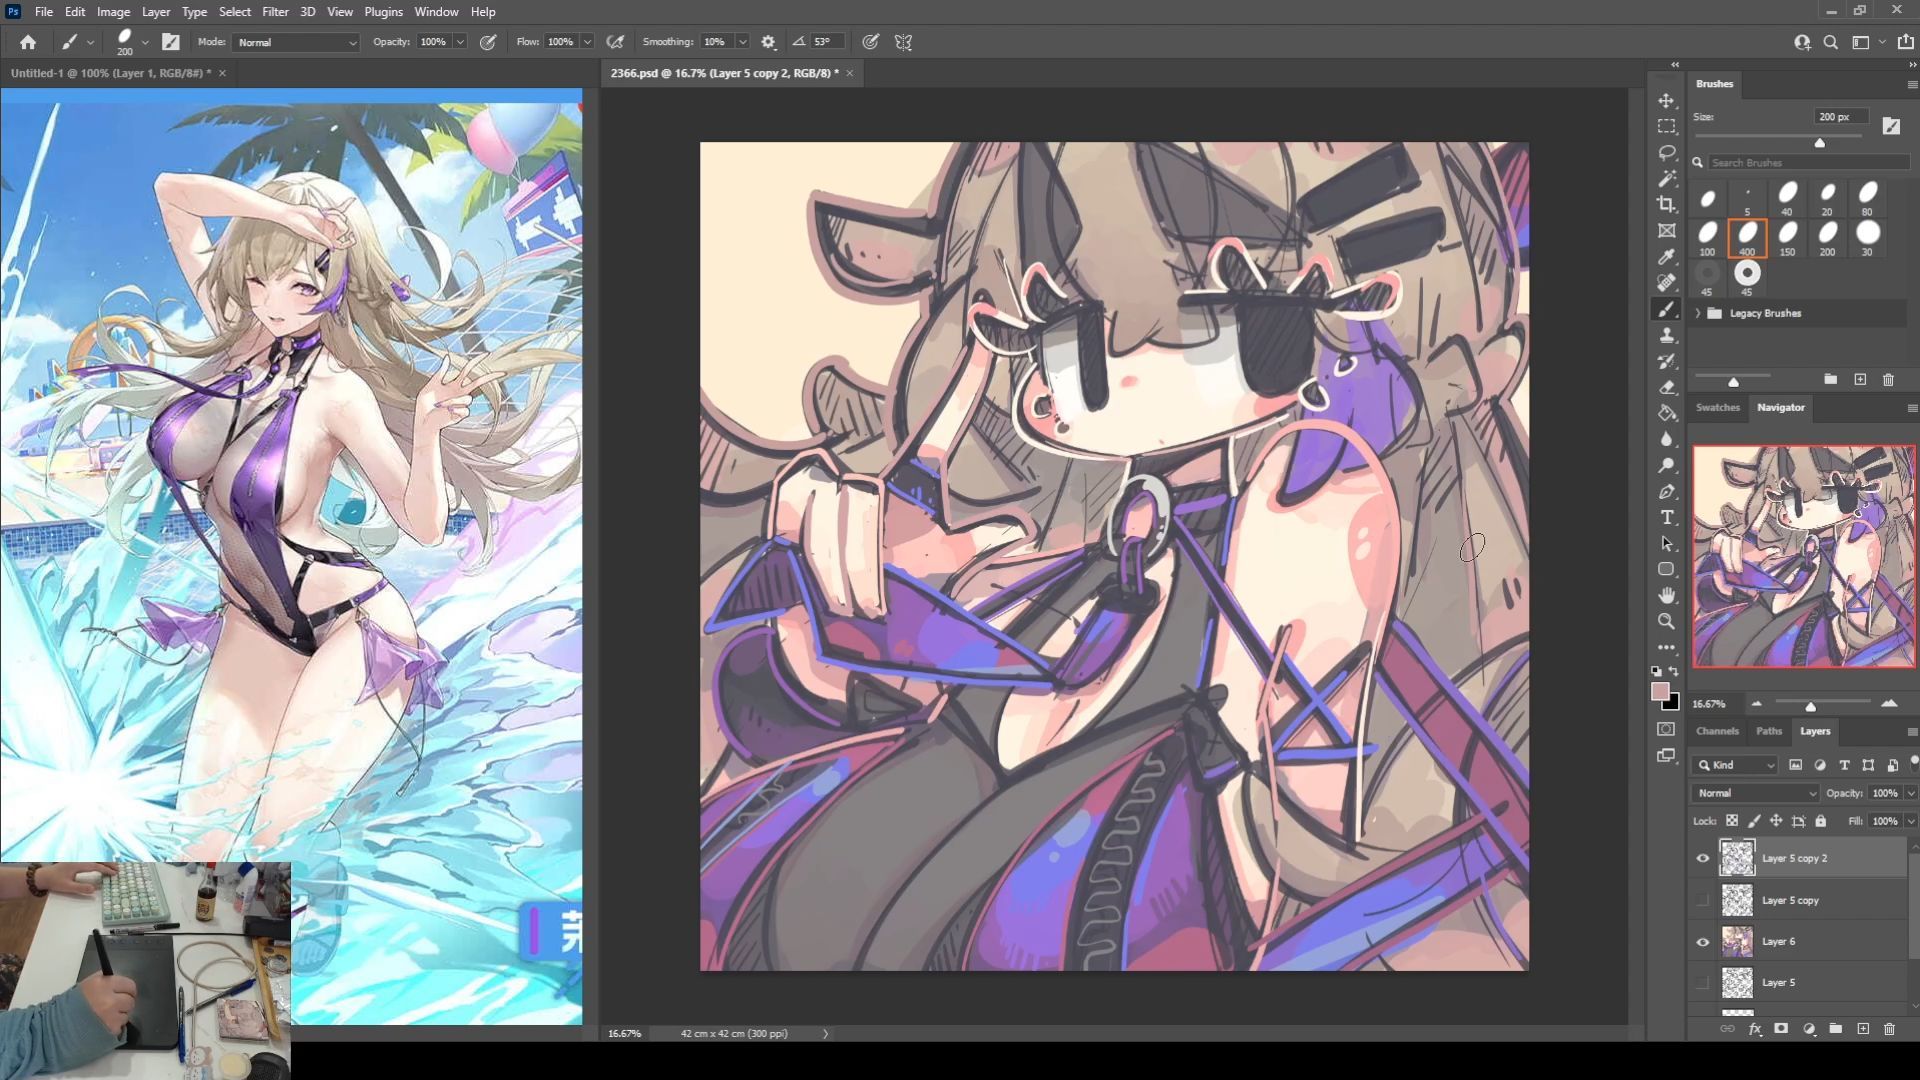Select the Clone Stamp tool

pos(1666,336)
